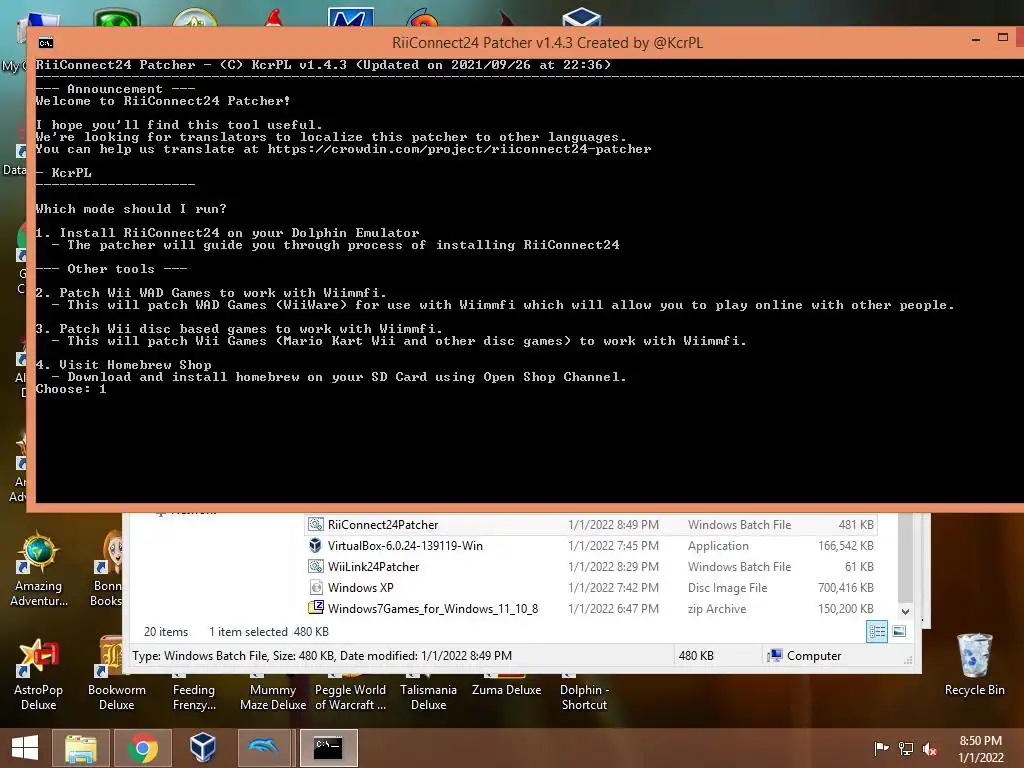The height and width of the screenshot is (768, 1024).
Task: Open the network tray icon
Action: click(x=906, y=748)
